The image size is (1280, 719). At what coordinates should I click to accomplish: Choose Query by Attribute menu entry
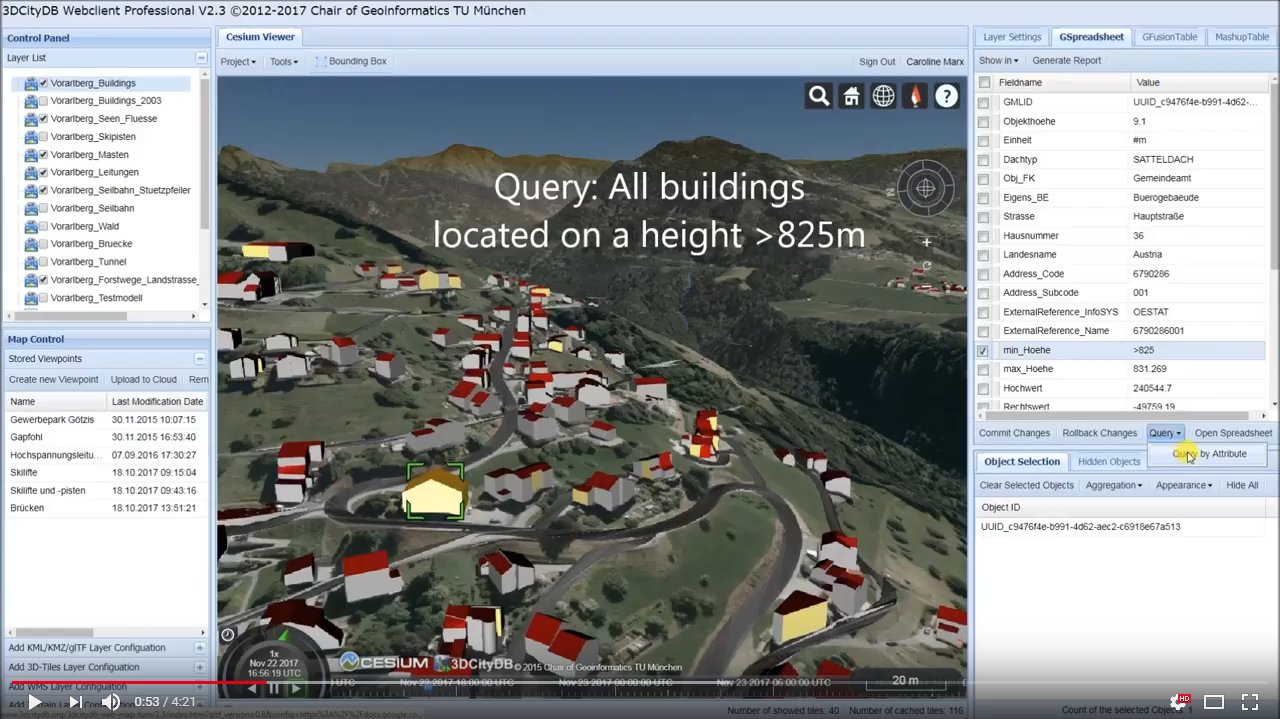pyautogui.click(x=1210, y=454)
